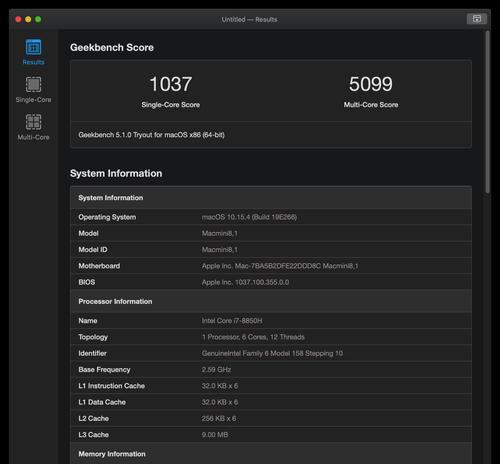Click the Multi-Core Score label

[x=371, y=105]
